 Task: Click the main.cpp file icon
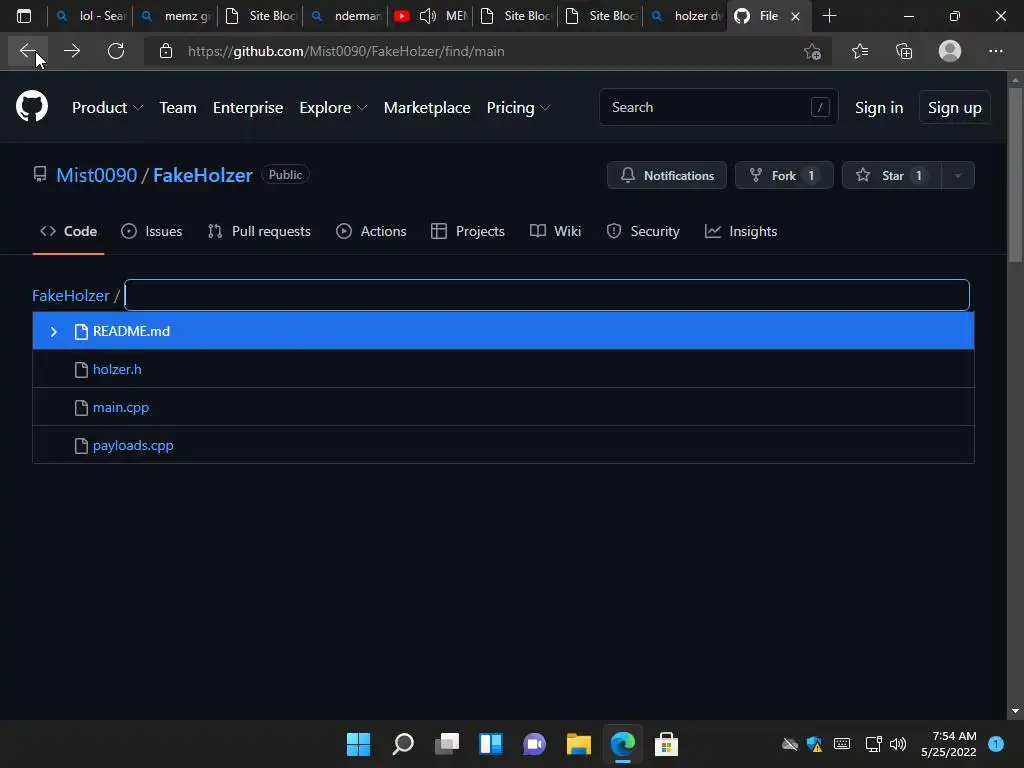81,408
